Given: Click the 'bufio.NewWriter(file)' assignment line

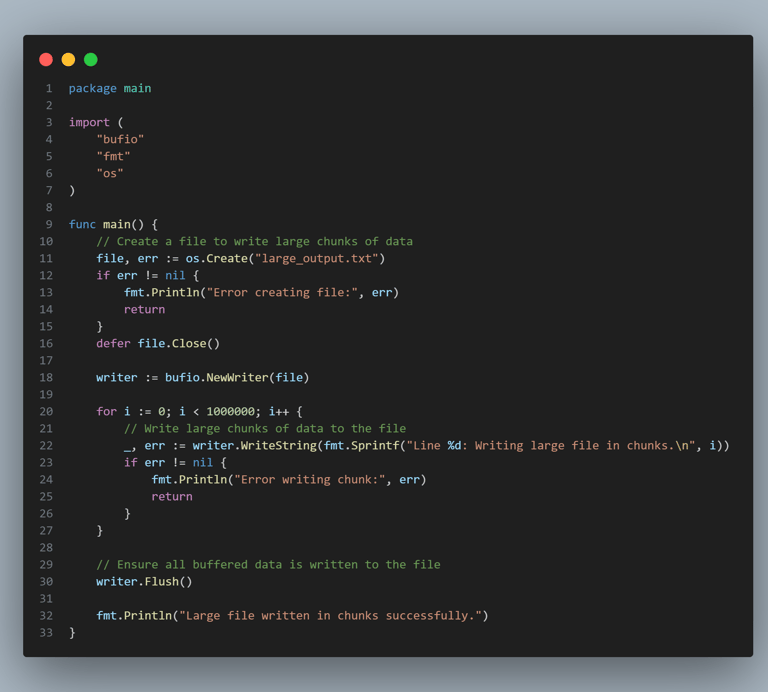Looking at the screenshot, I should (x=202, y=378).
